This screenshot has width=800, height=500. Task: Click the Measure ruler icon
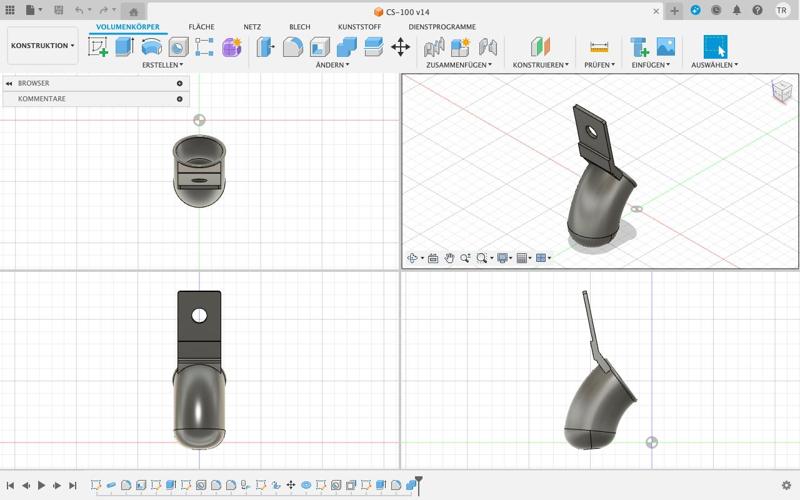(x=599, y=47)
